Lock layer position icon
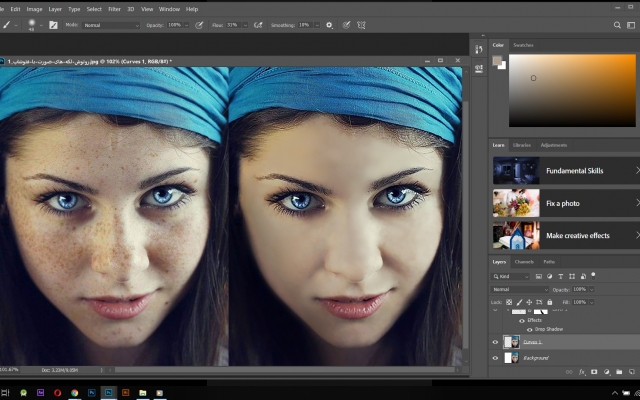 pyautogui.click(x=529, y=302)
